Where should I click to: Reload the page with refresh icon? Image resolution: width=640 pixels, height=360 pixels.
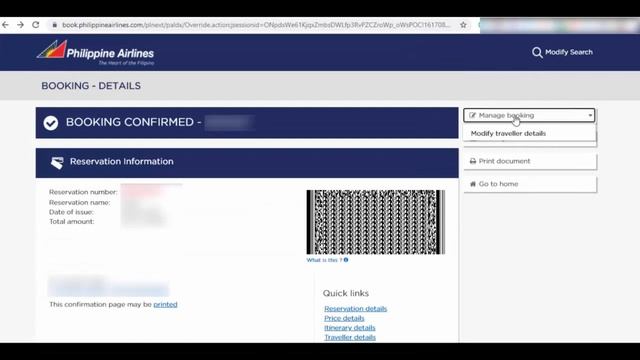click(x=36, y=25)
